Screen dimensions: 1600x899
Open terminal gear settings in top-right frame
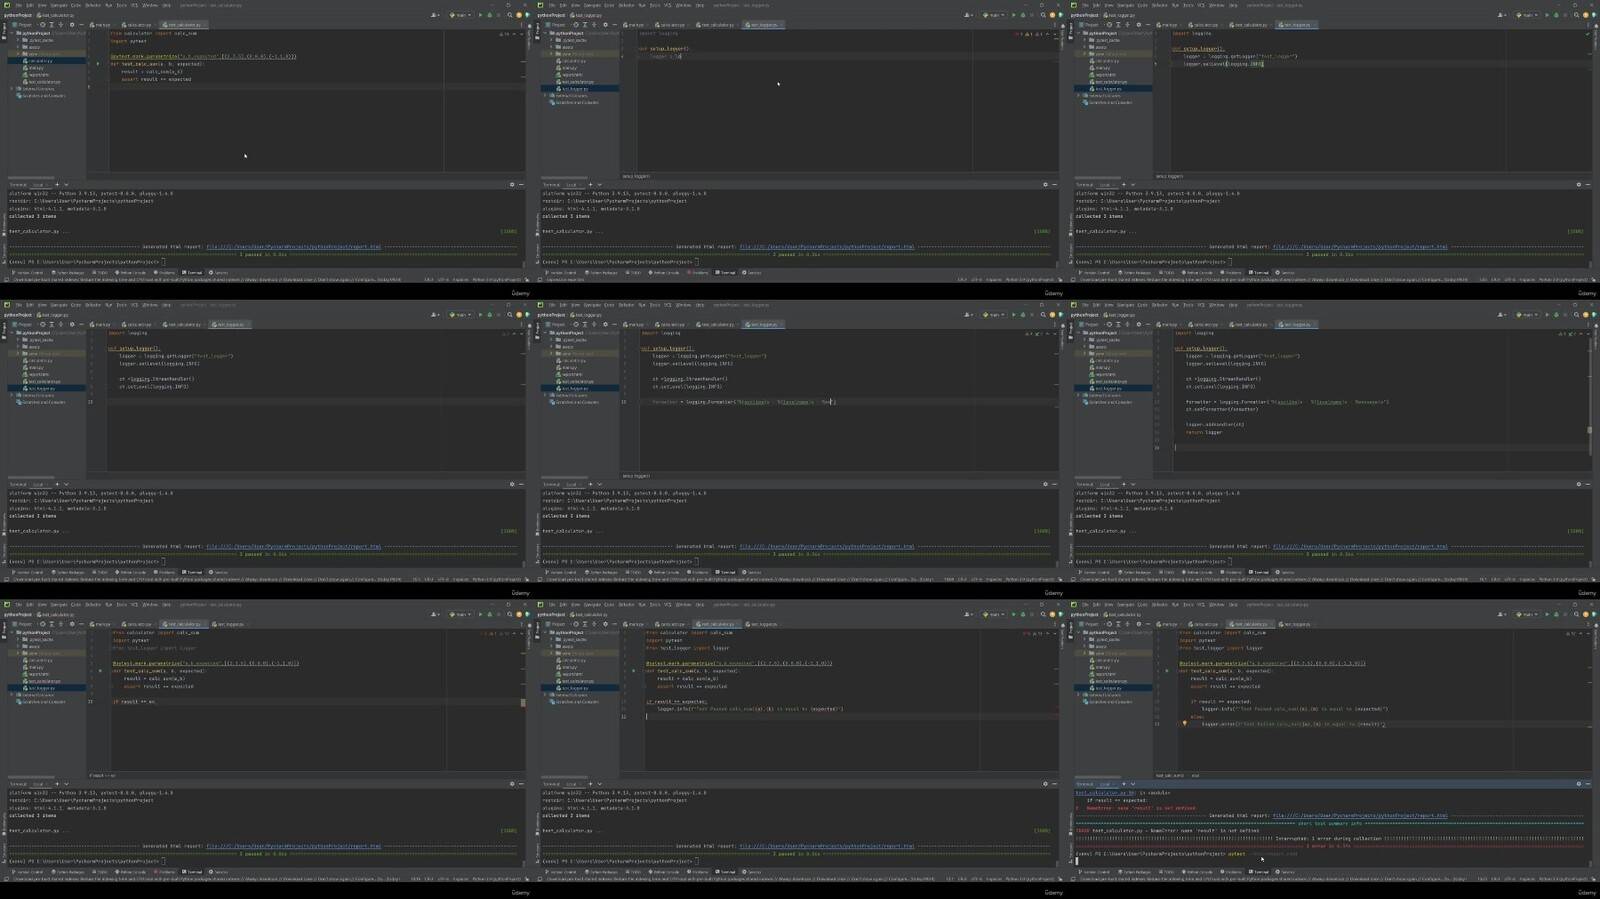click(1579, 185)
